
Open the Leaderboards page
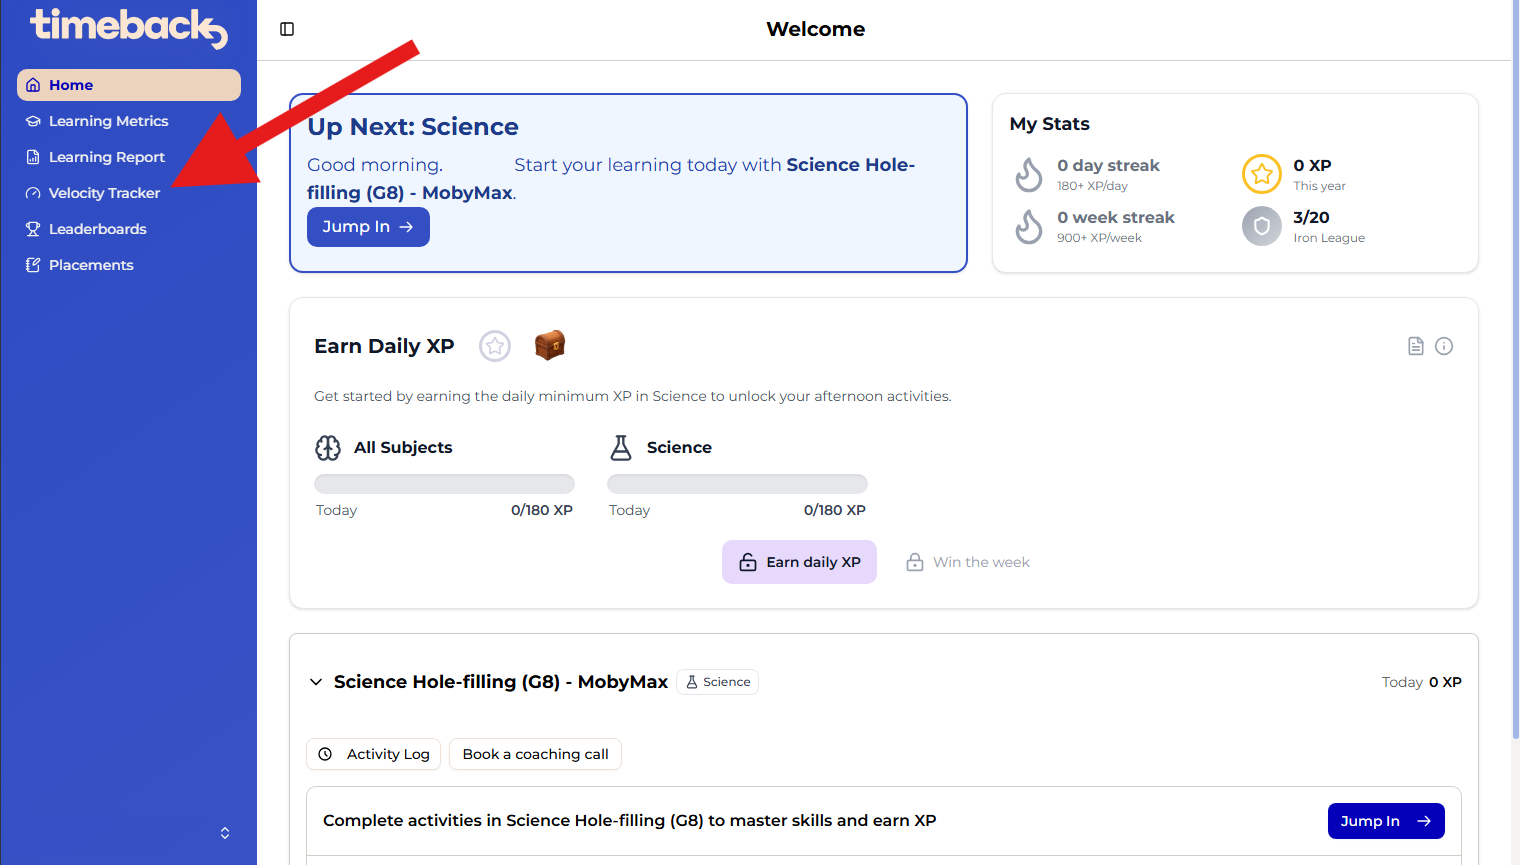(x=98, y=229)
